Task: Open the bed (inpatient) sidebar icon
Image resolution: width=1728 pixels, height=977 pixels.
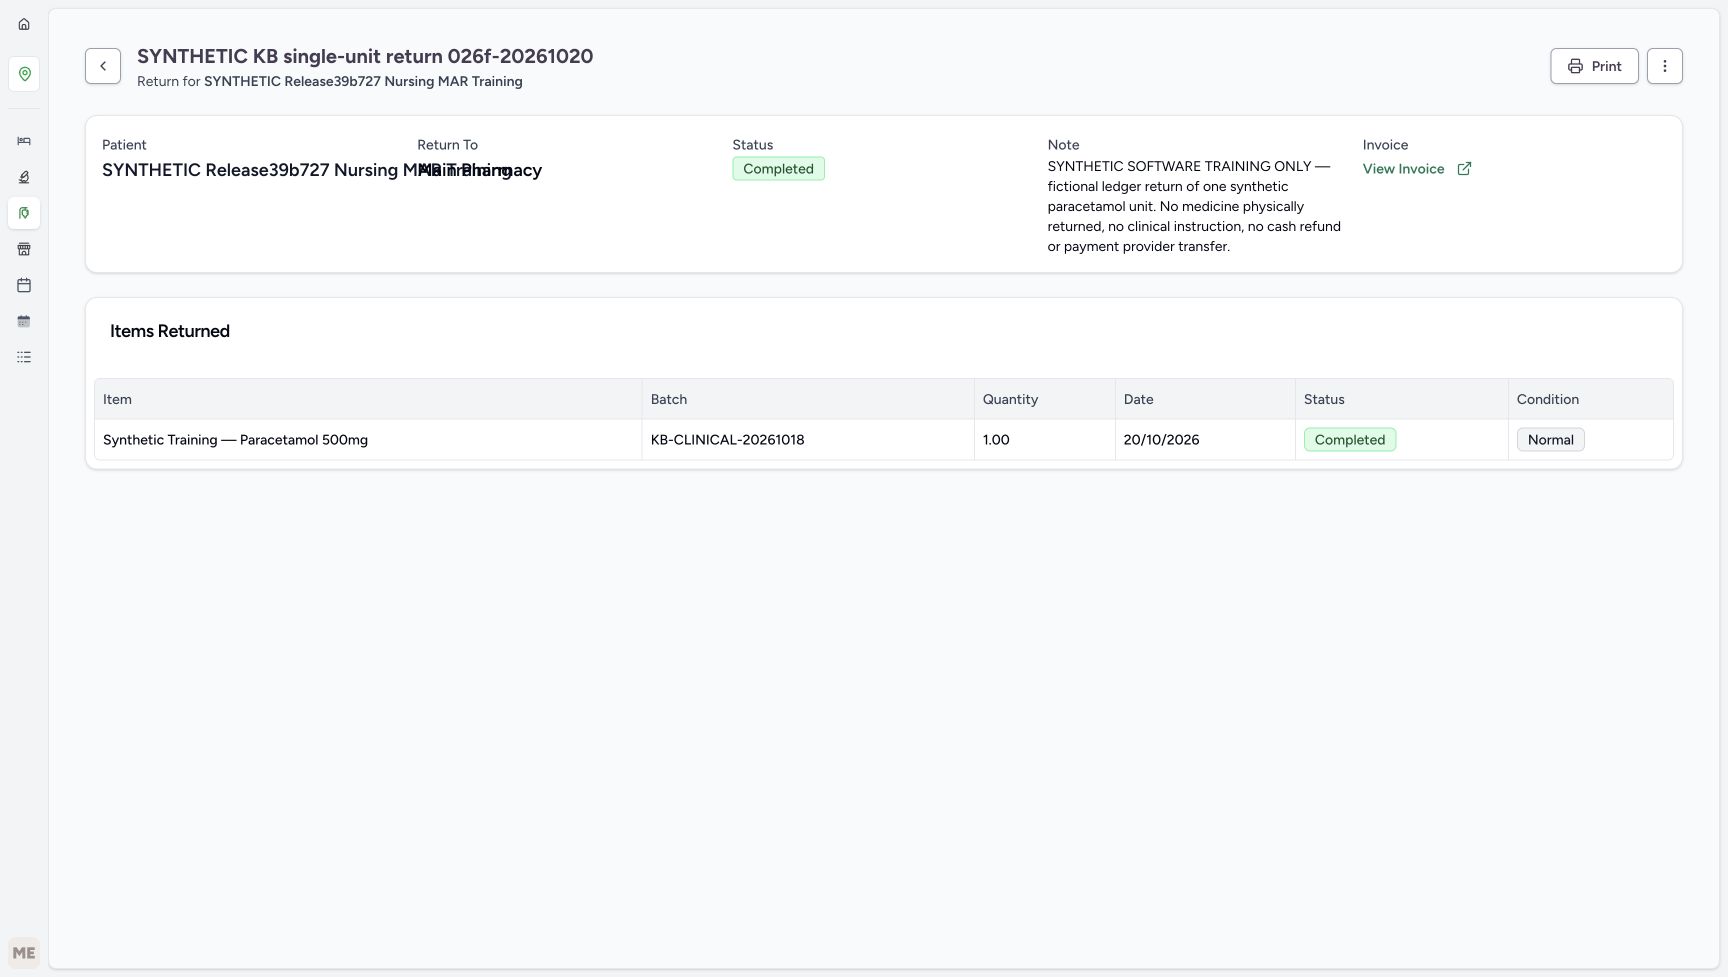Action: point(24,141)
